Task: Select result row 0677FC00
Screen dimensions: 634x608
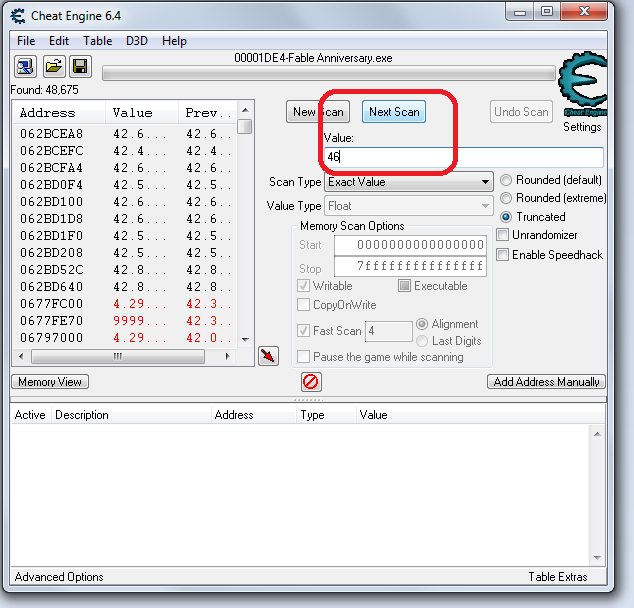Action: [125, 303]
